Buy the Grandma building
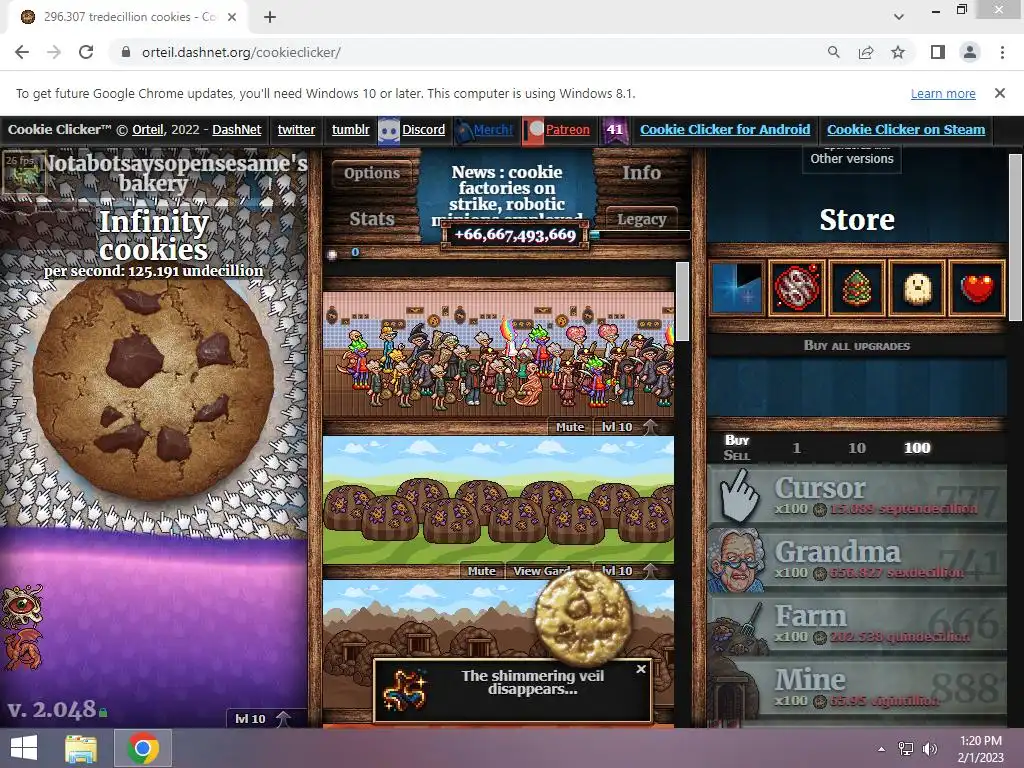The width and height of the screenshot is (1024, 768). 857,560
